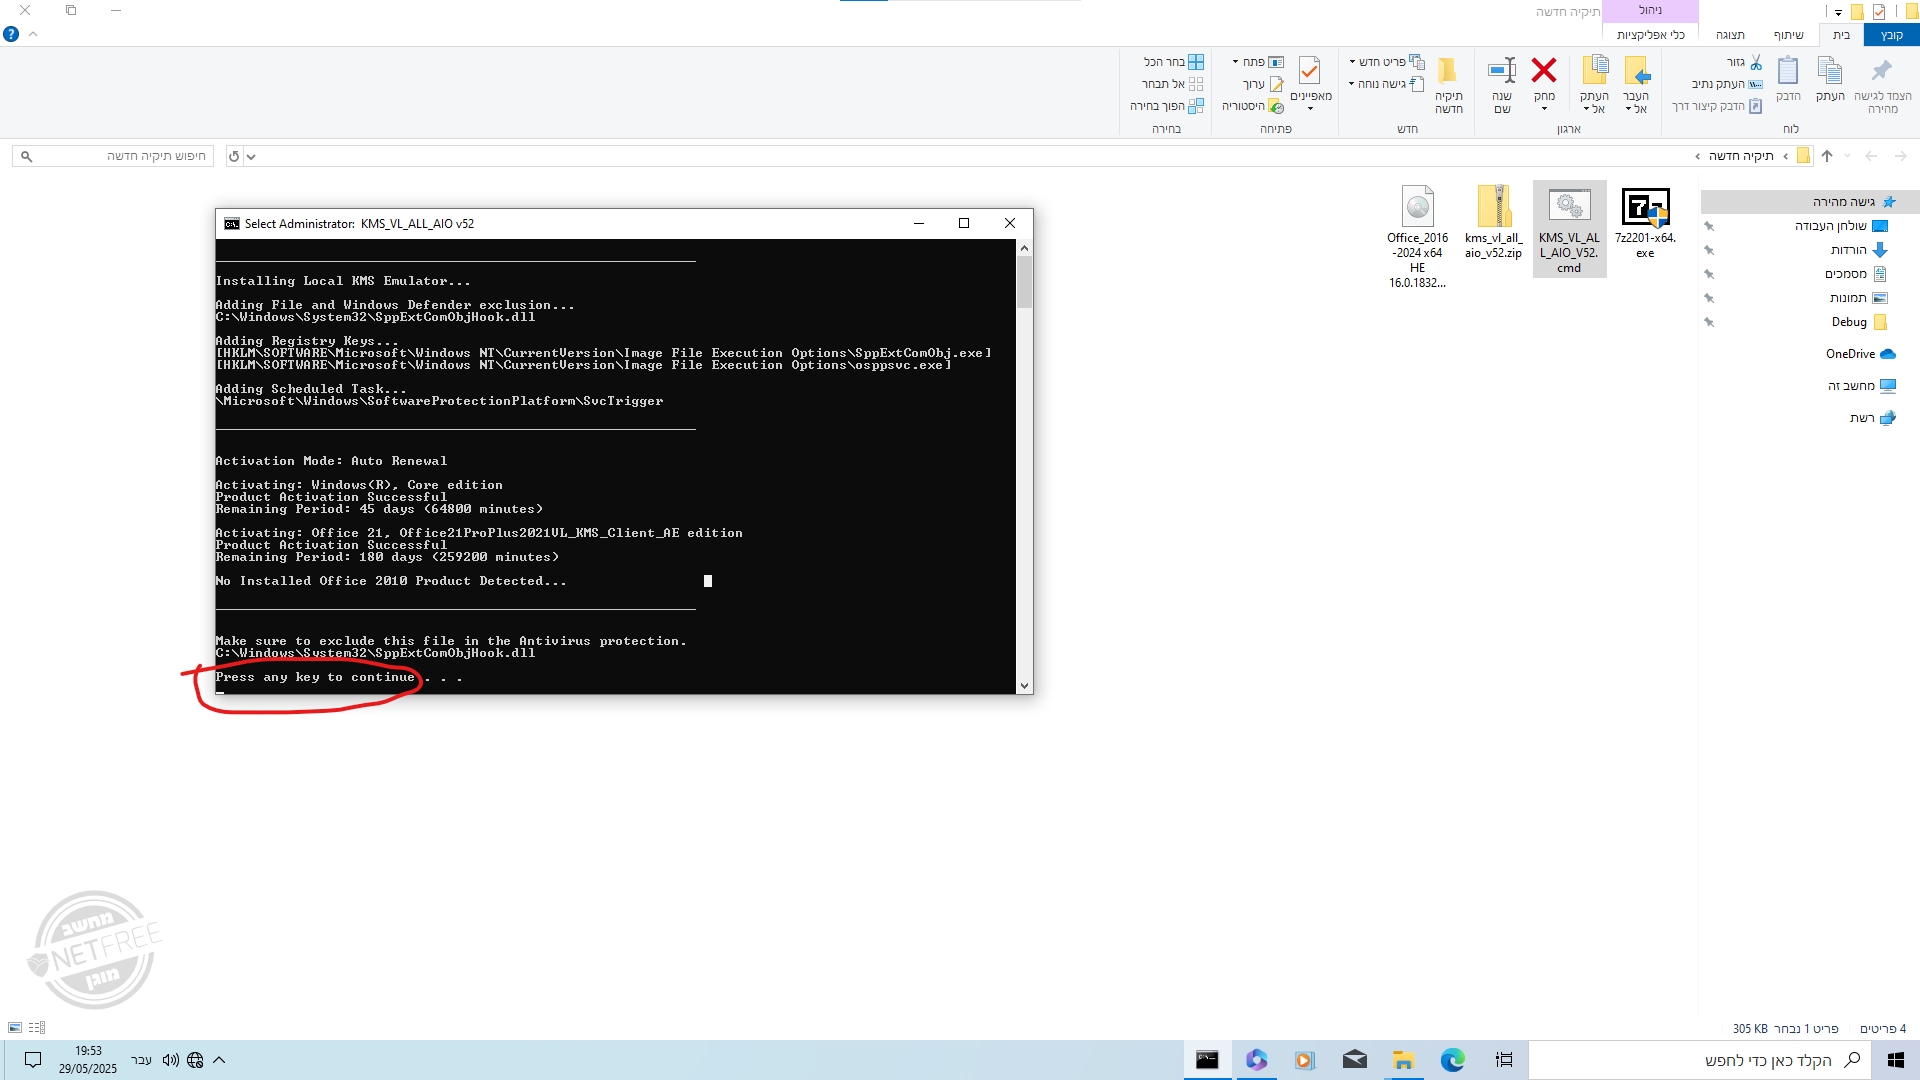Viewport: 1920px width, 1080px height.
Task: Click the Refresh button next to the address bar
Action: tap(234, 156)
